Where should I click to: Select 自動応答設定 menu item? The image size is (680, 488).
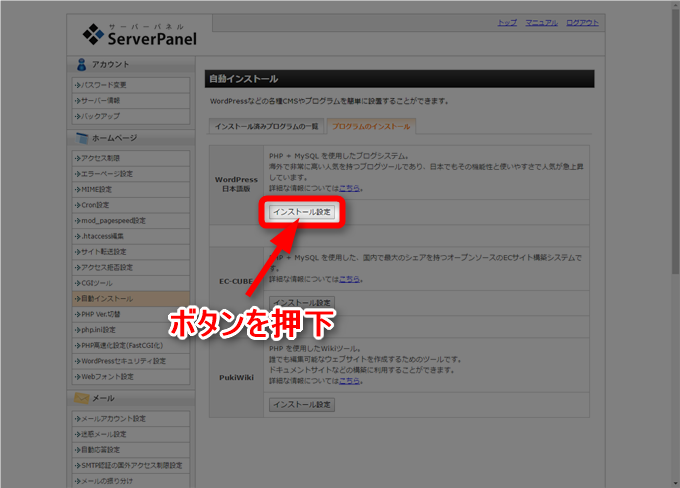(131, 450)
